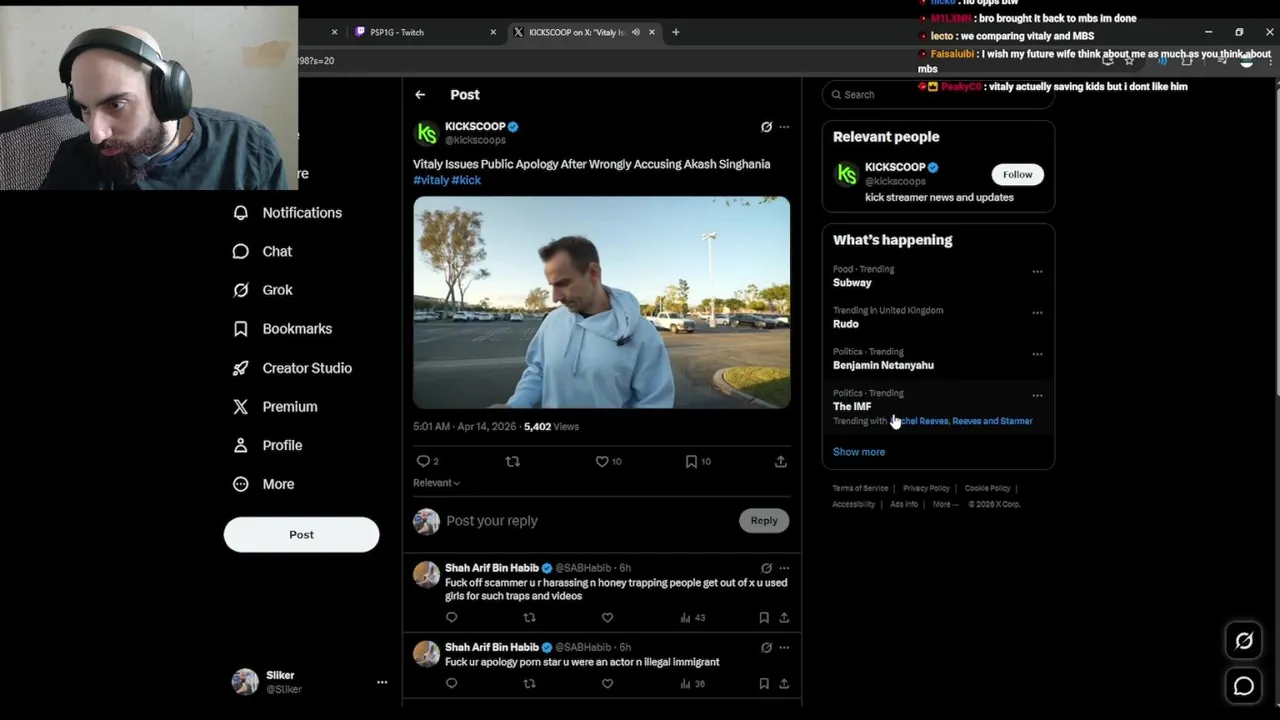Open more options on KICKSCOOP post
Viewport: 1280px width, 720px height.
784,127
